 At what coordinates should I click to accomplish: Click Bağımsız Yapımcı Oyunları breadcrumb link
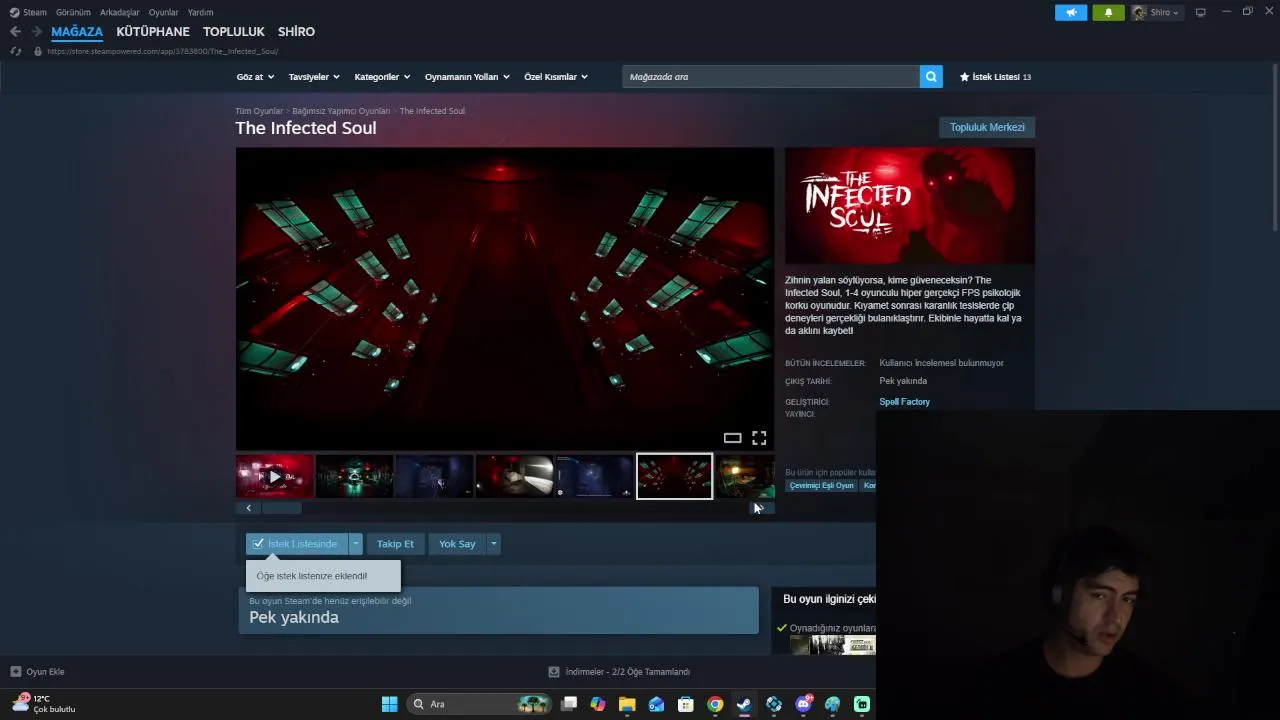(x=341, y=111)
